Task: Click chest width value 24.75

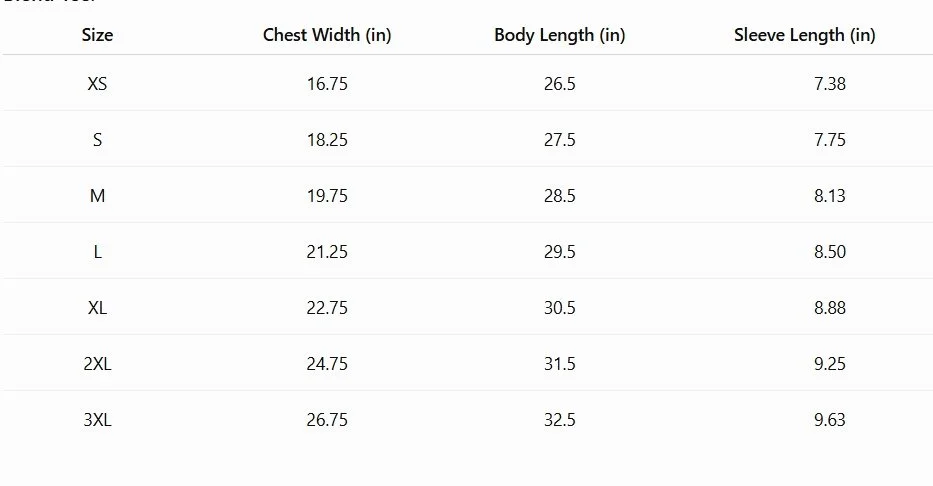Action: coord(327,363)
